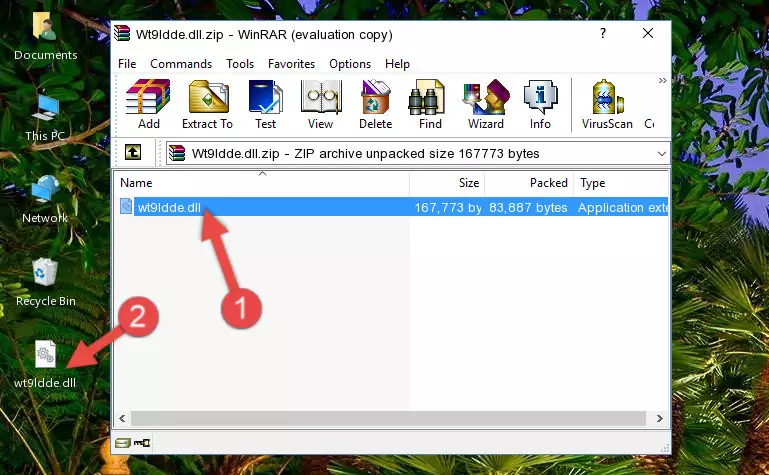Viewport: 769px width, 475px height.
Task: Select the This PC desktop icon
Action: (45, 118)
